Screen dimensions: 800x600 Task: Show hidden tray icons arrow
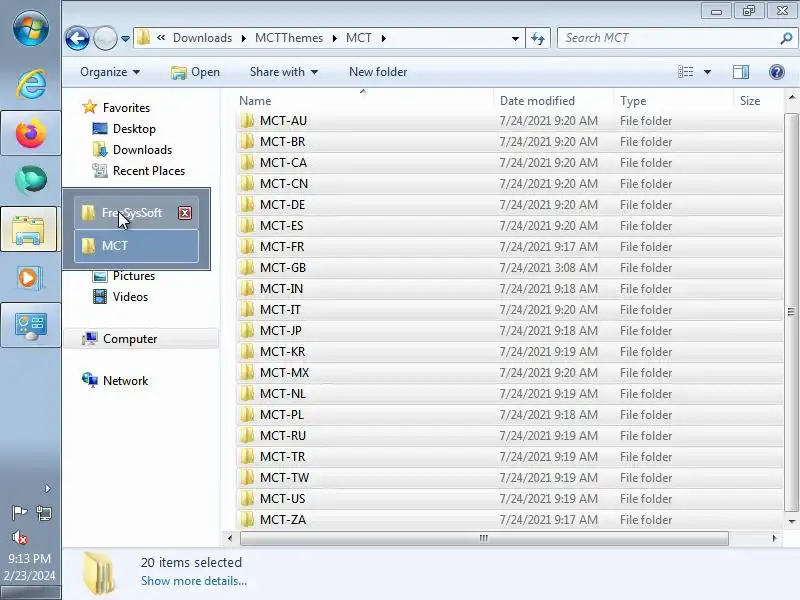[x=47, y=489]
